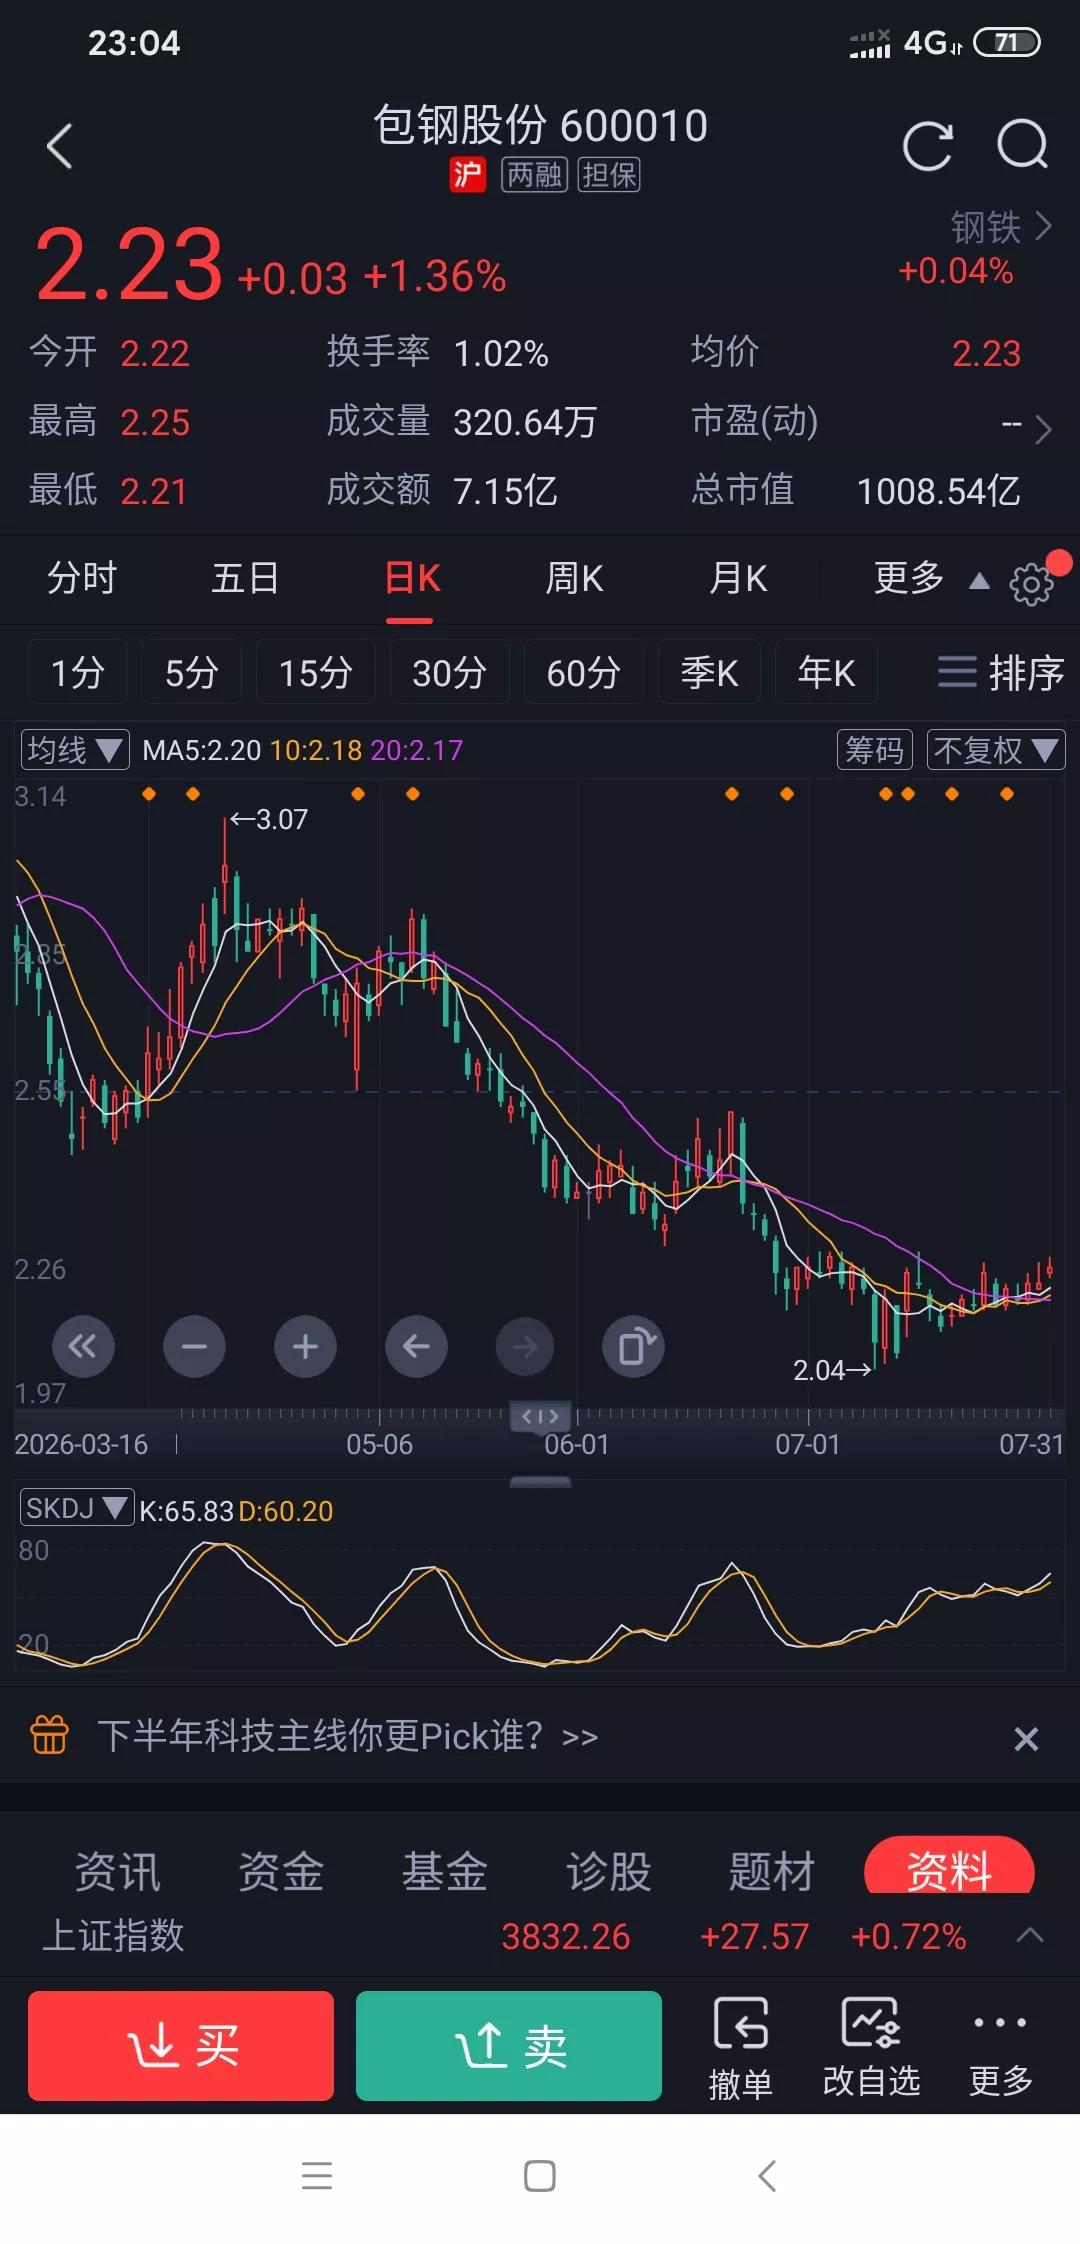
Task: Tap the red 买 buy button
Action: pyautogui.click(x=181, y=2045)
